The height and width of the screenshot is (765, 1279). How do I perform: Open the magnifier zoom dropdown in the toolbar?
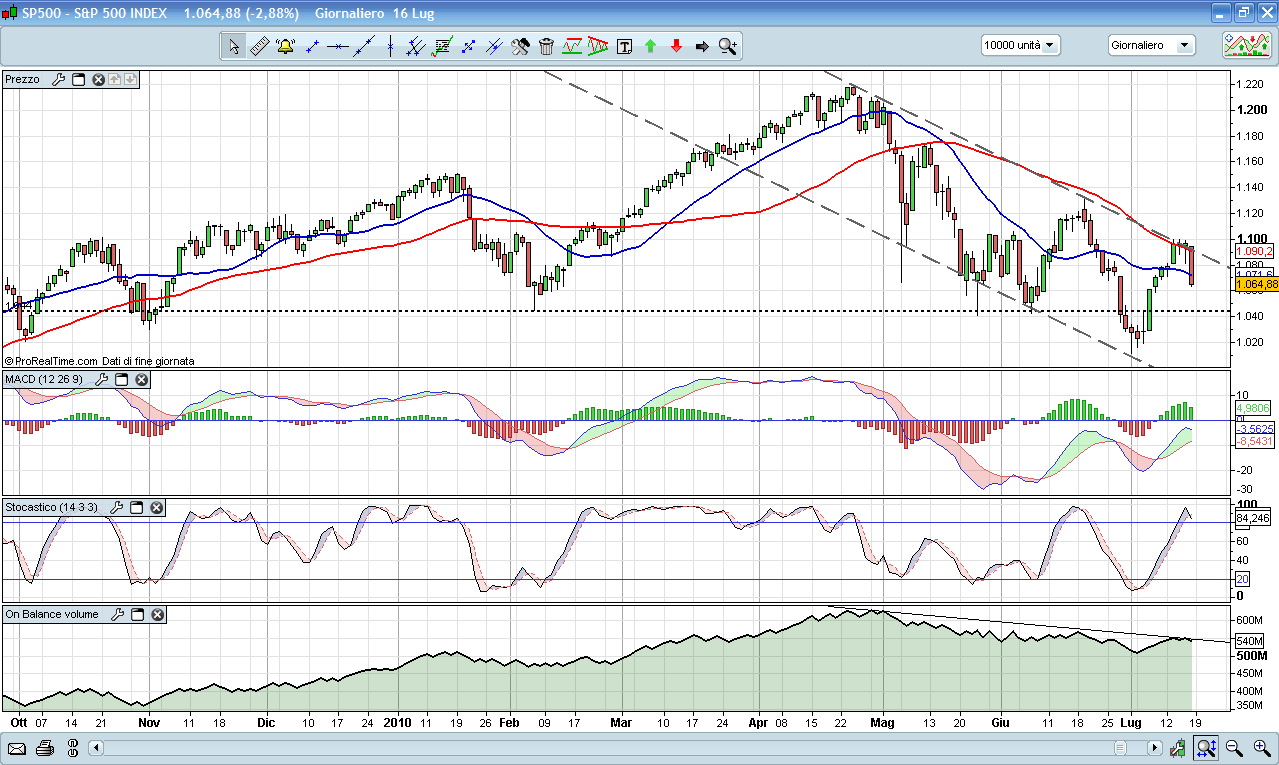[x=728, y=46]
